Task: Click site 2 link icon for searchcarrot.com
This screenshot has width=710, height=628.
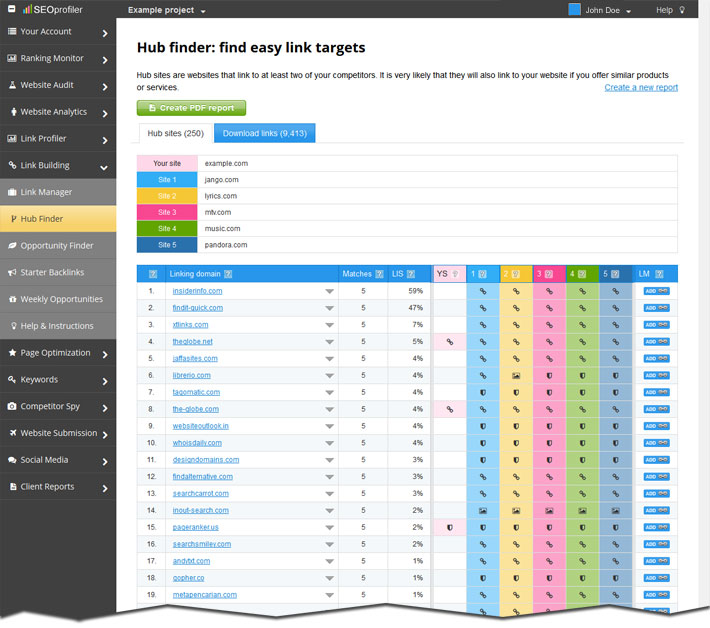Action: pyautogui.click(x=516, y=494)
